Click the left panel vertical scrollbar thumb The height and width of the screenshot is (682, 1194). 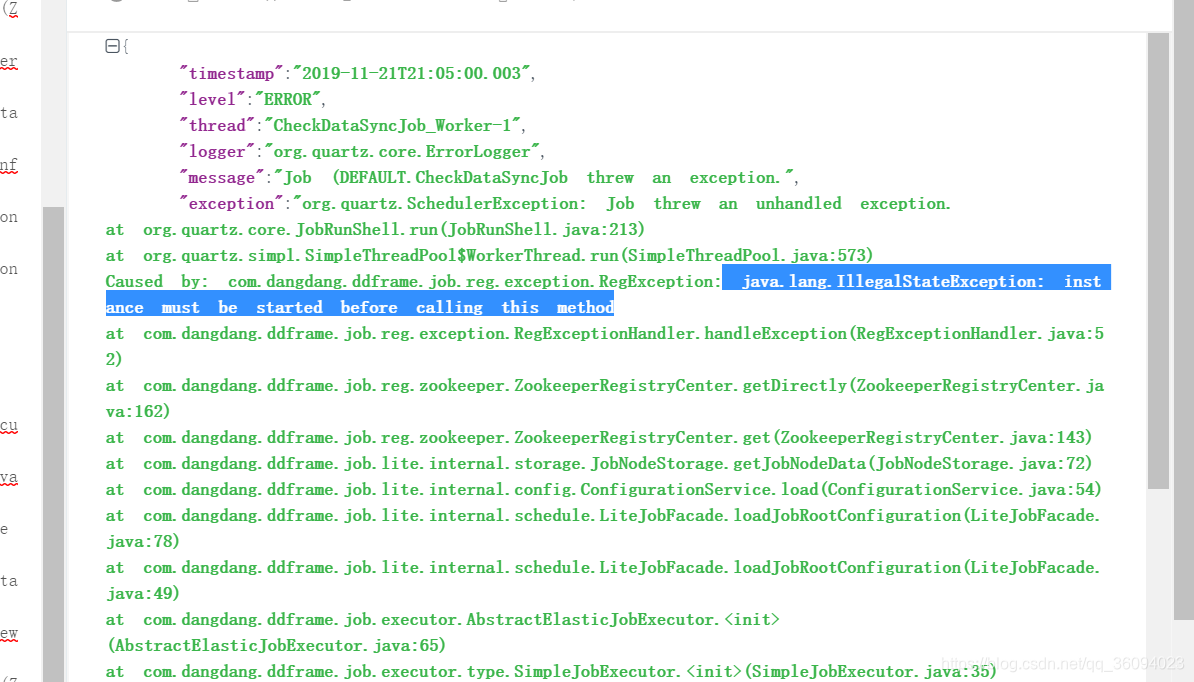(x=53, y=444)
